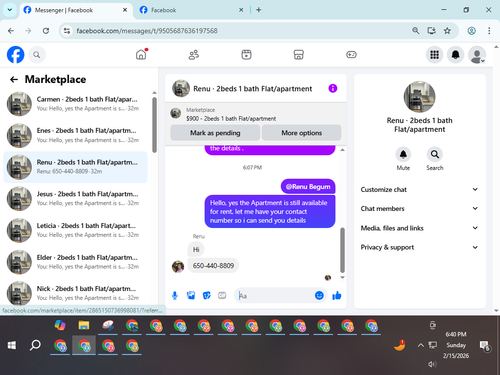Click the address bar URL

tap(147, 31)
